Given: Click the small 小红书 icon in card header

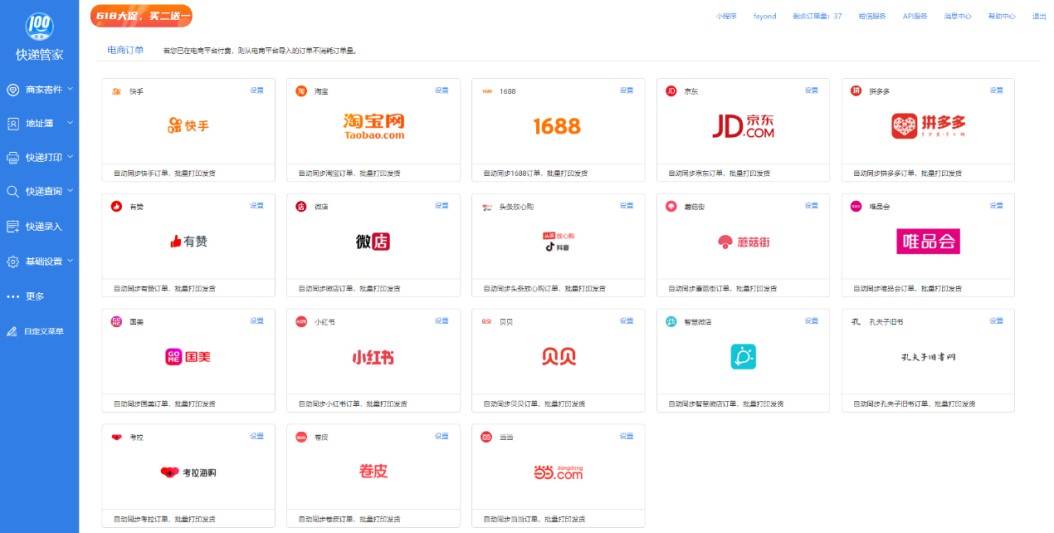Looking at the screenshot, I should 301,322.
